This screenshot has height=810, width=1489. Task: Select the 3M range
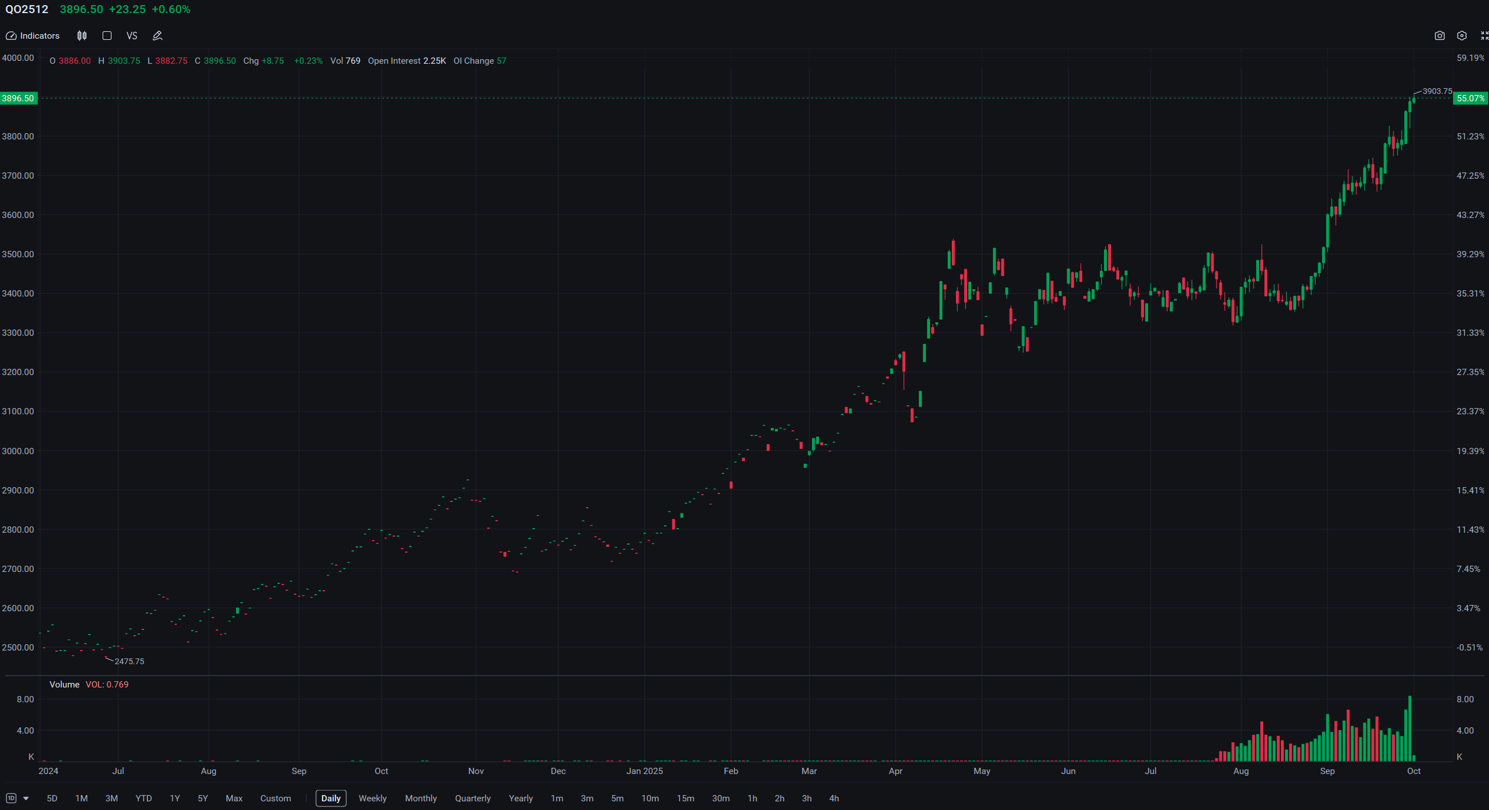click(111, 799)
